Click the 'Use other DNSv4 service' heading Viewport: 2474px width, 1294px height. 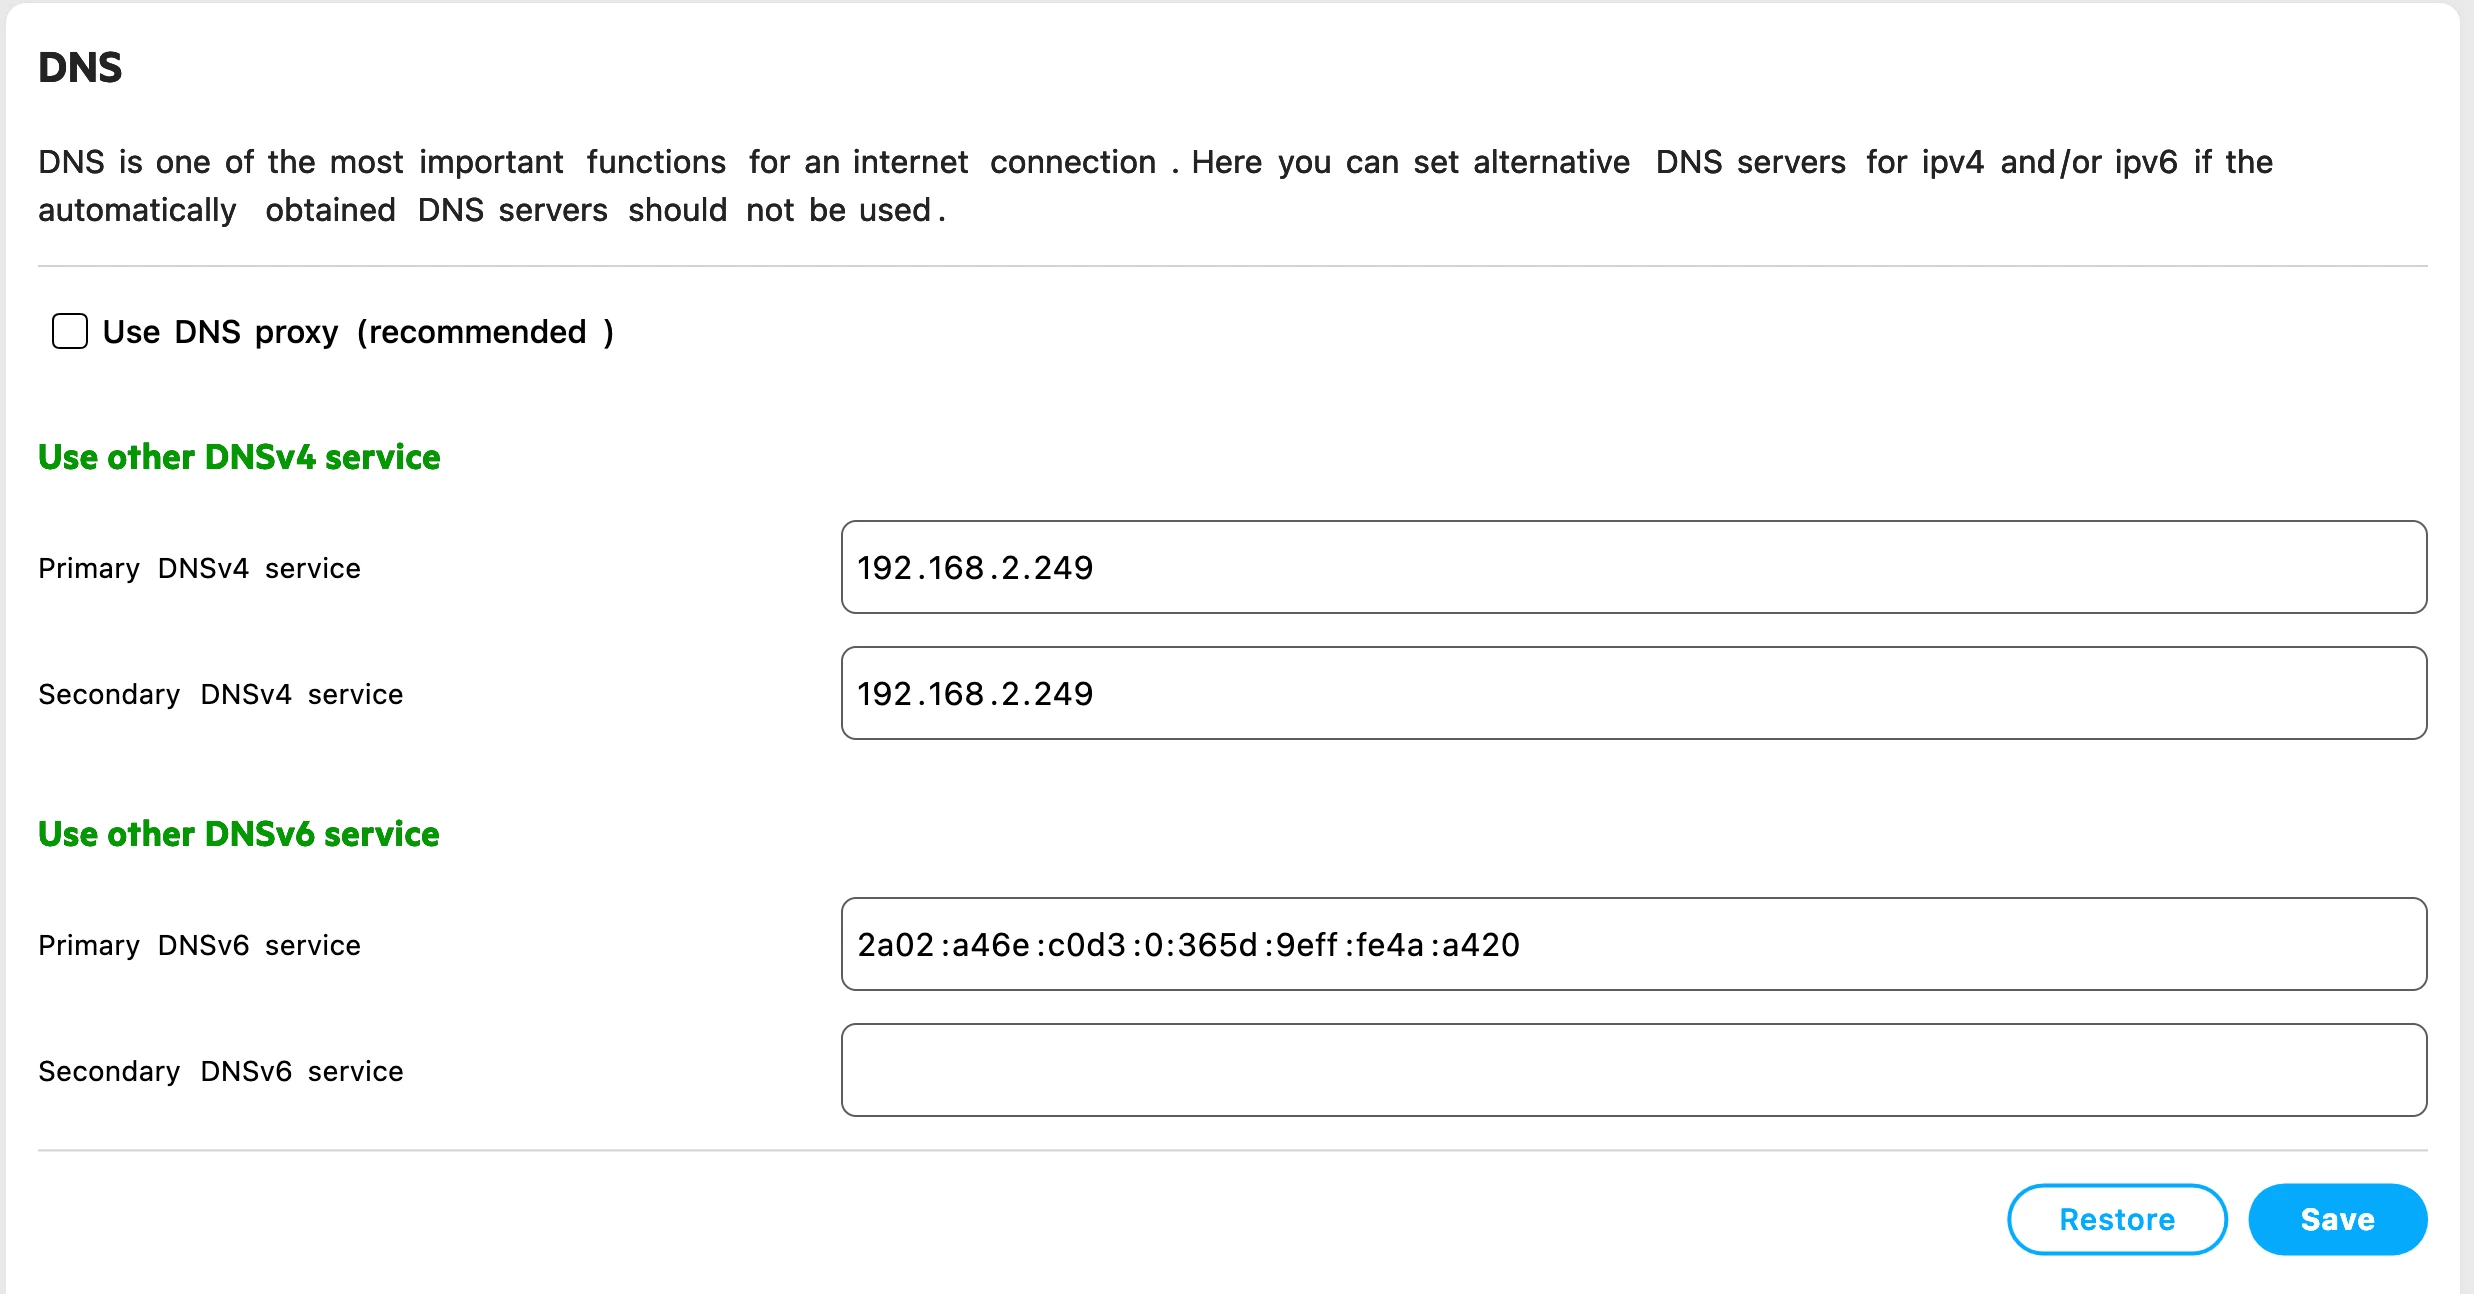[x=239, y=457]
